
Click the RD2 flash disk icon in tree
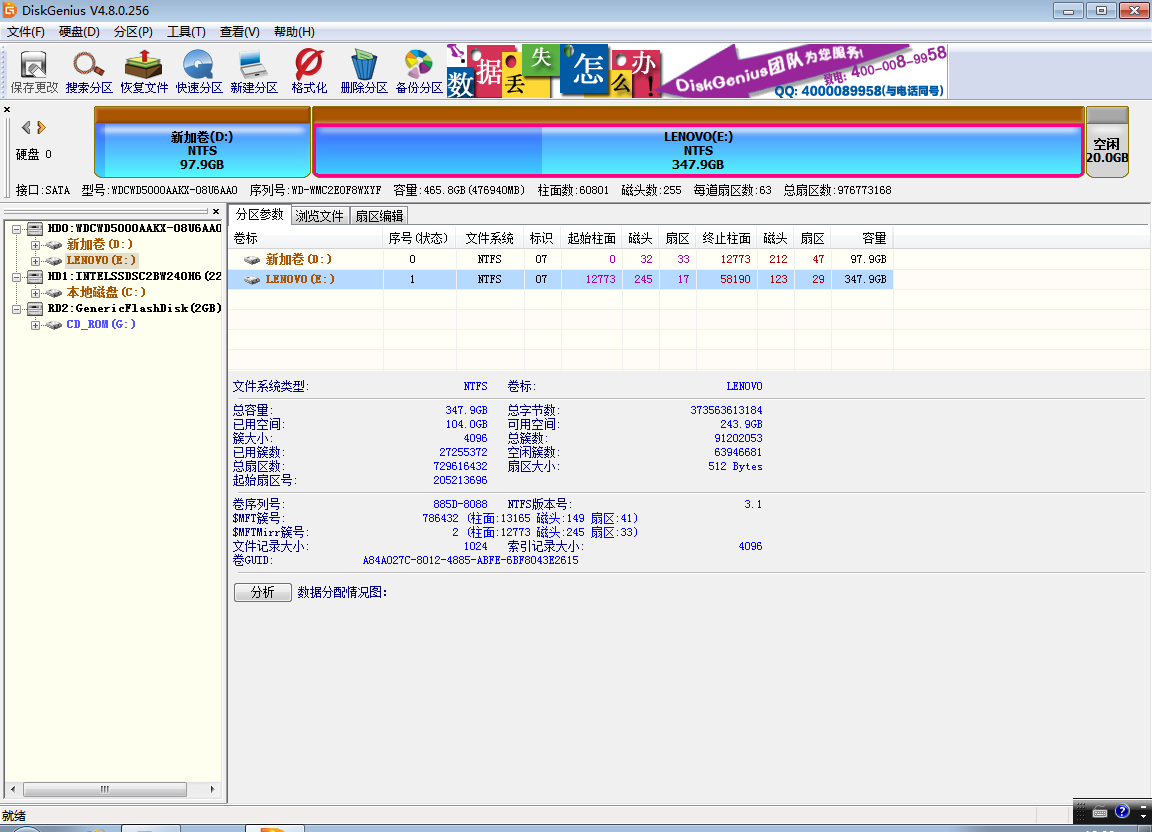(35, 308)
